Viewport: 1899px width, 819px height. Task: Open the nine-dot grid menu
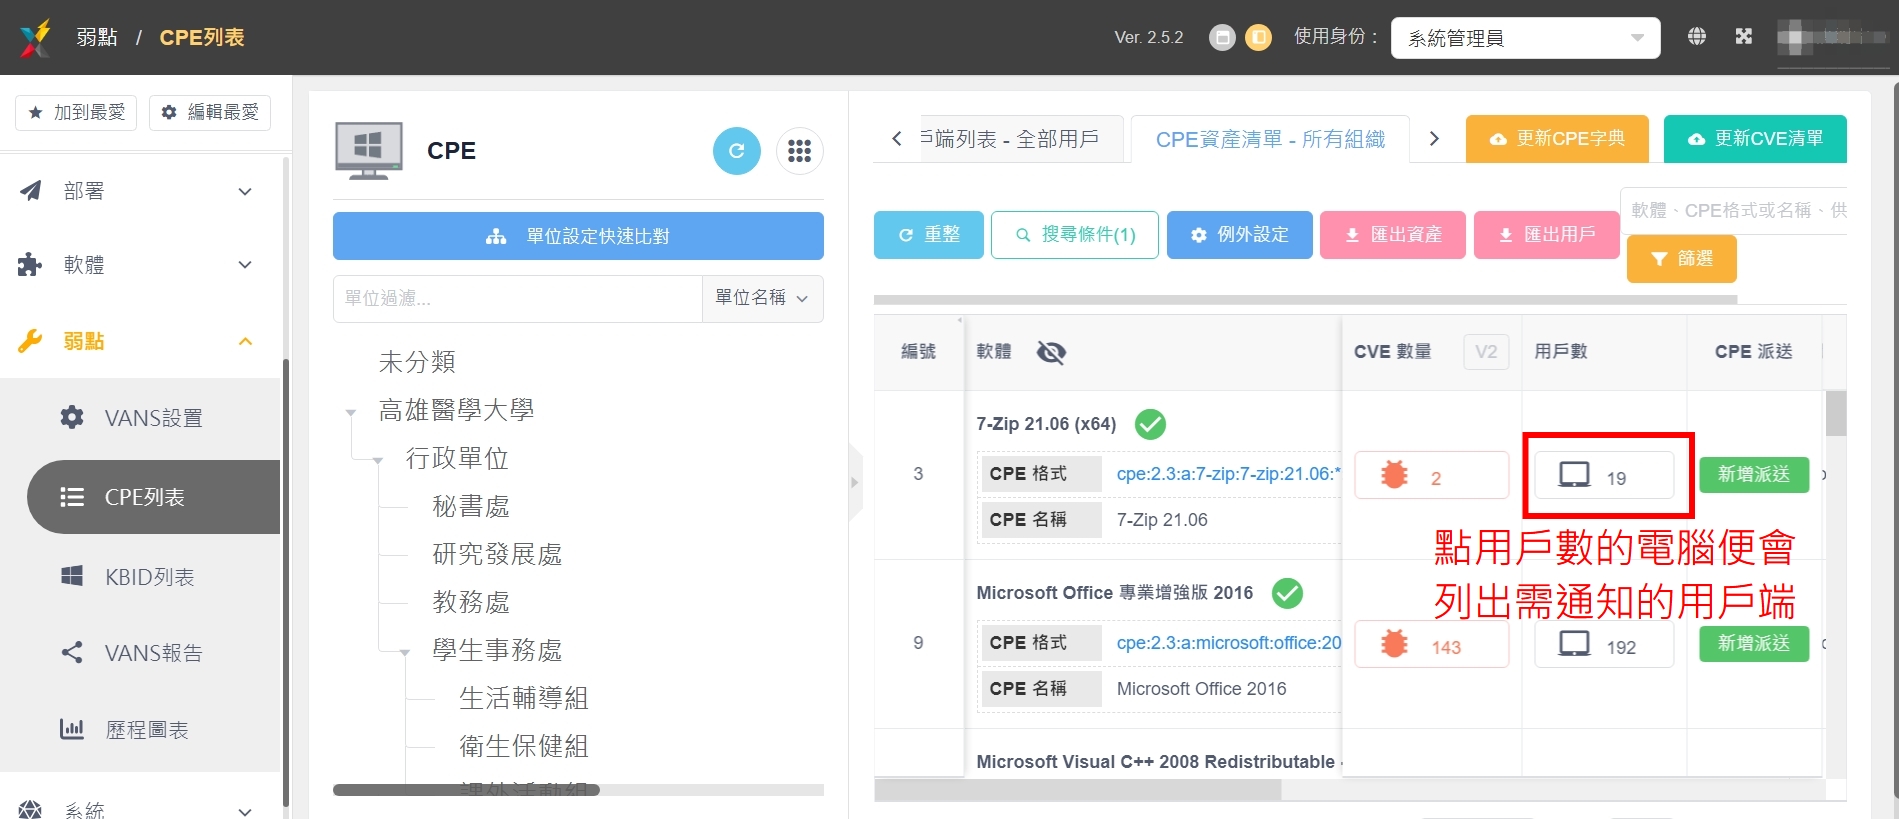tap(799, 151)
